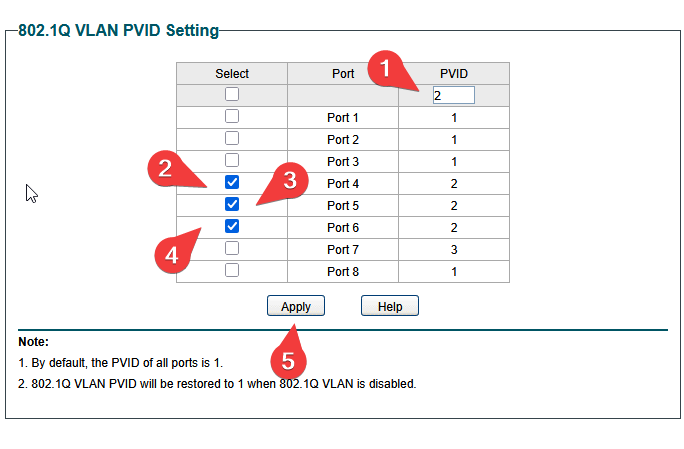Deselect the Port 6 checkbox
Image resolution: width=684 pixels, height=449 pixels.
(x=232, y=226)
